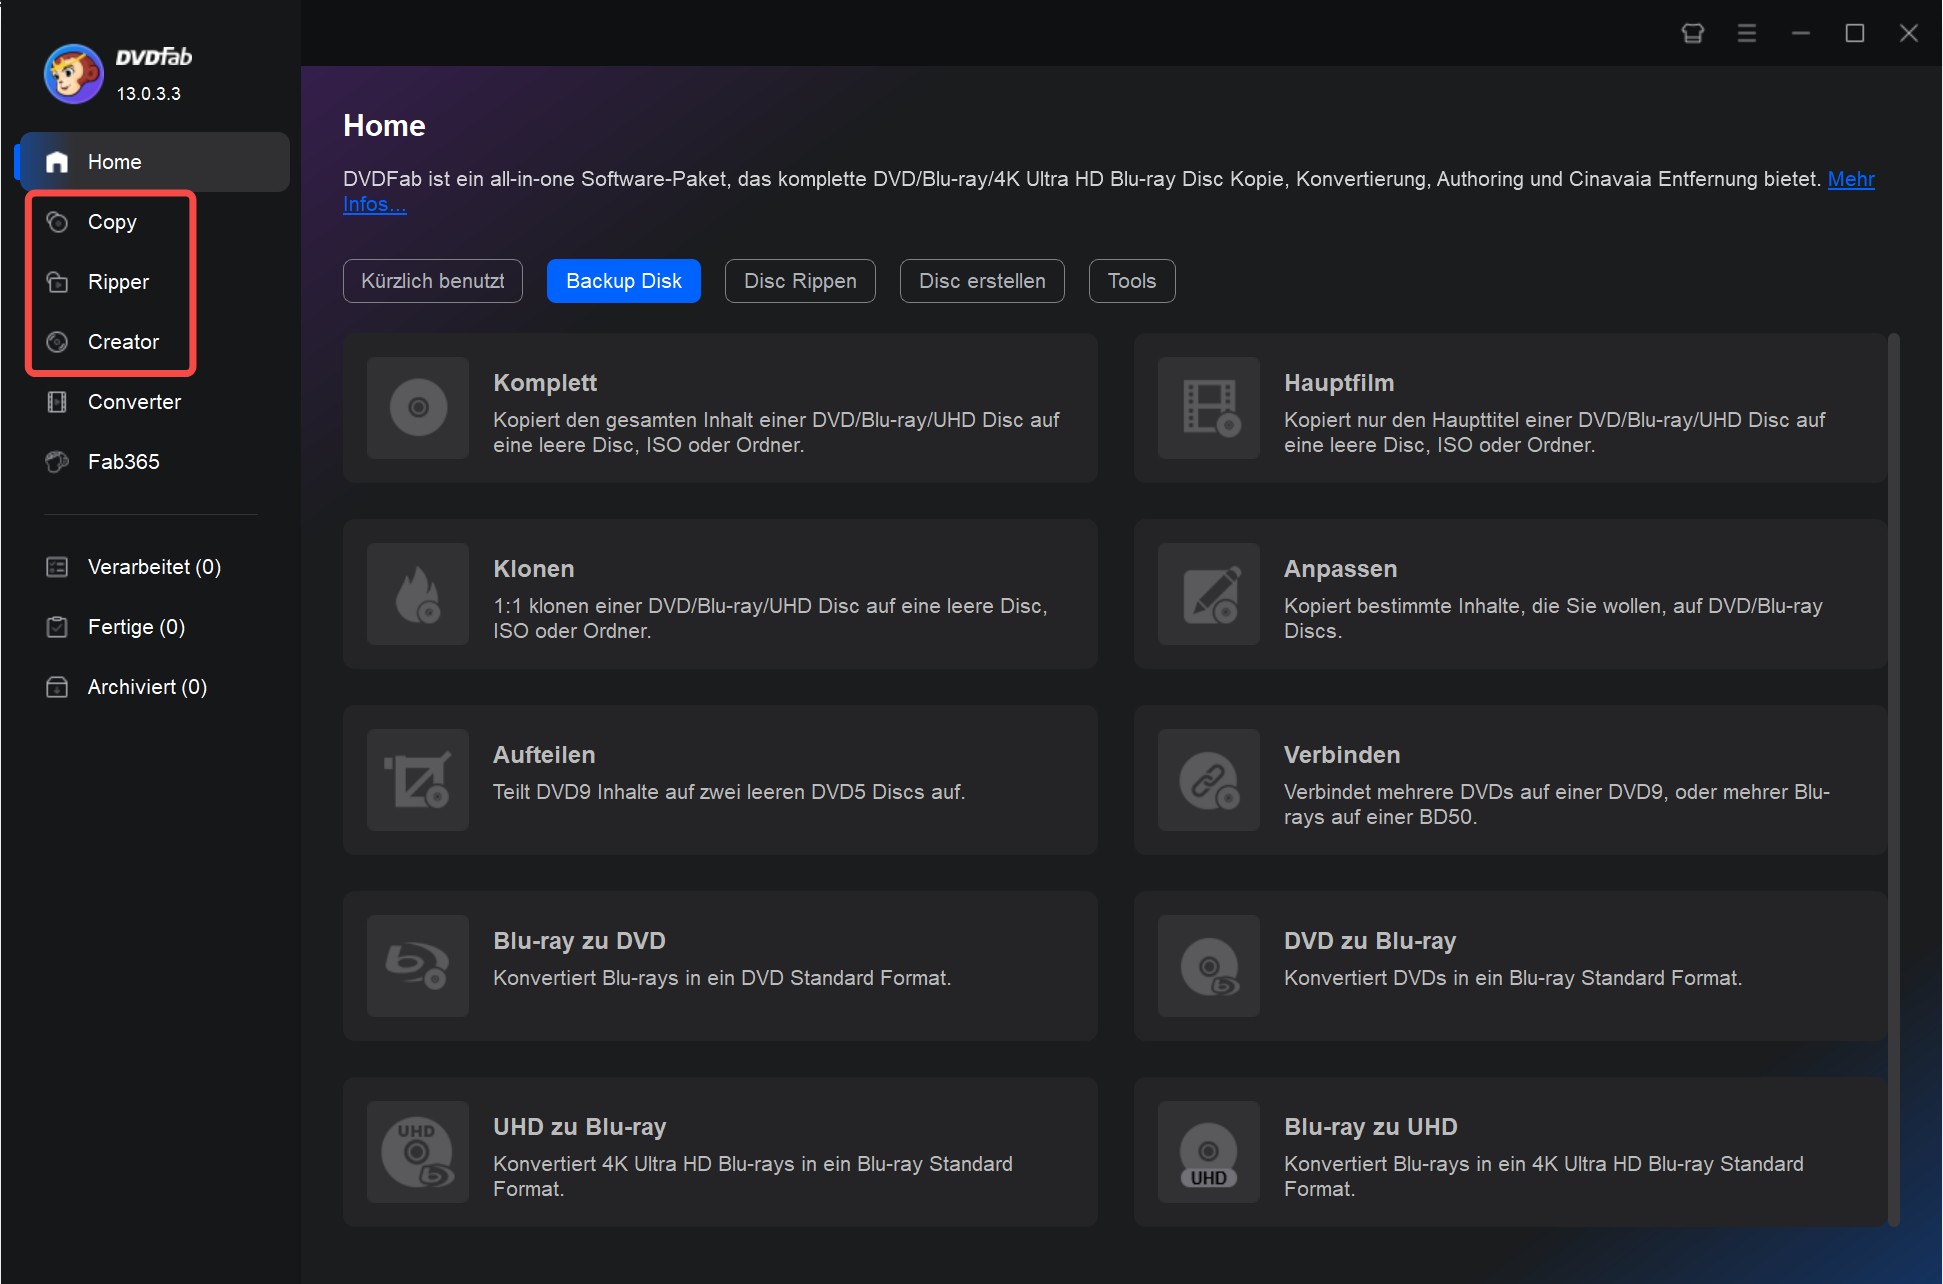Choose the Anpassen mode title
This screenshot has height=1284, width=1943.
[x=1341, y=569]
